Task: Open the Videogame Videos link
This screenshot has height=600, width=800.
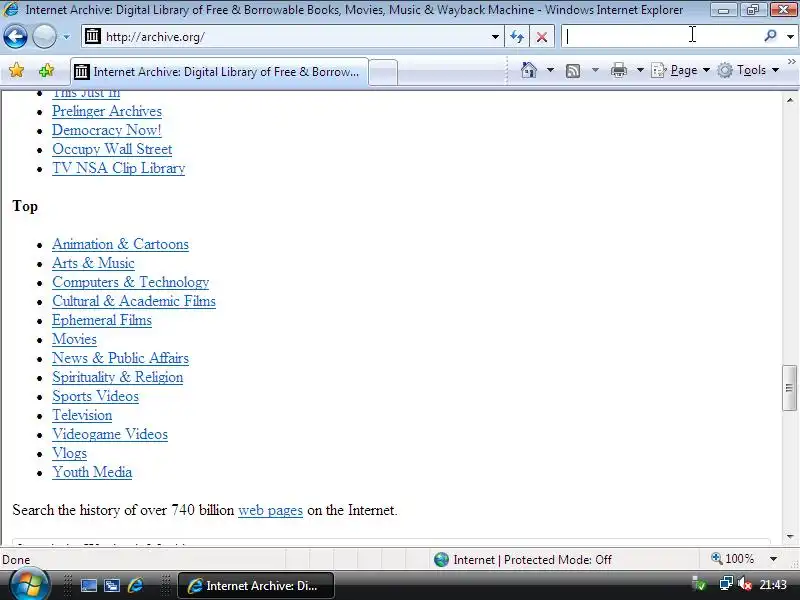Action: pos(110,434)
